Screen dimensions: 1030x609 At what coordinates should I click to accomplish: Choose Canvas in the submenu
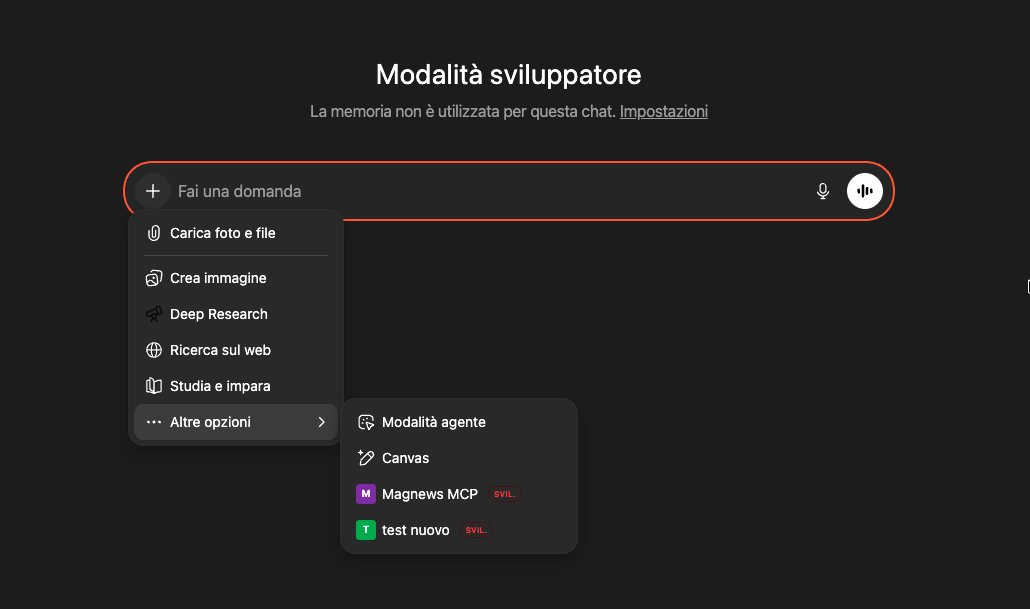[405, 458]
